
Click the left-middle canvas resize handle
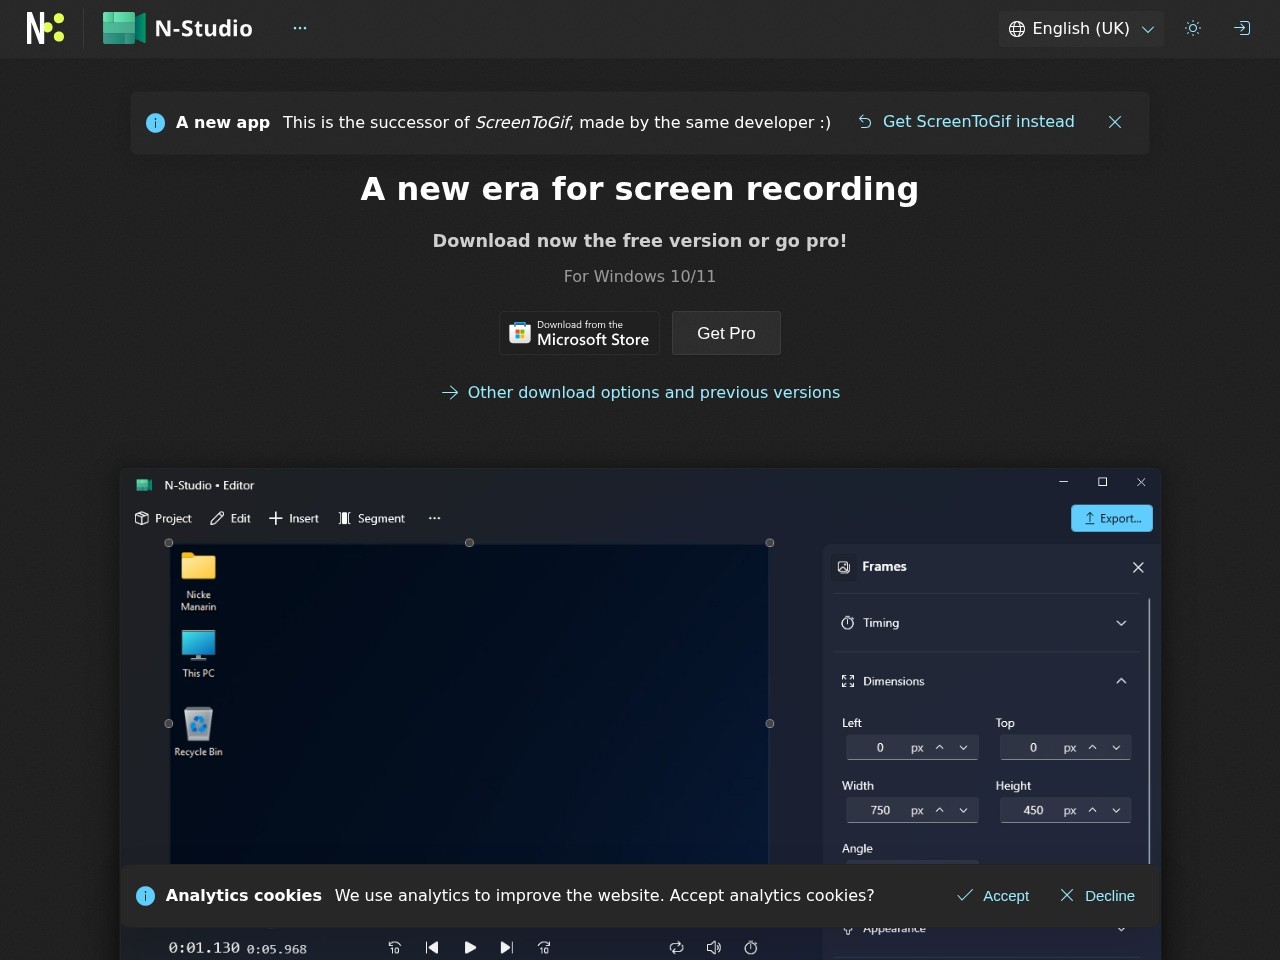169,723
